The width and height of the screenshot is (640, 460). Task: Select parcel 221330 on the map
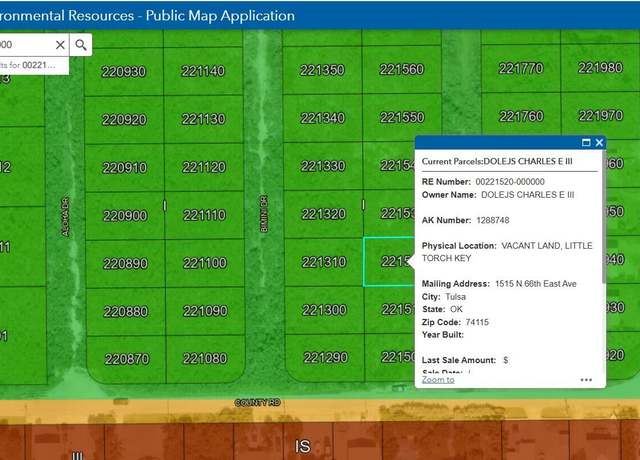pos(323,166)
